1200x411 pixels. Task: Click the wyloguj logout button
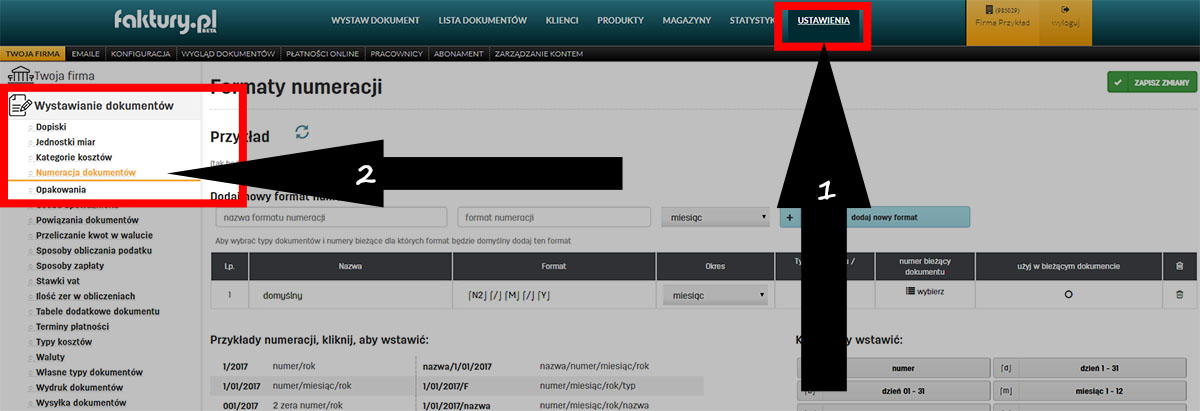tap(1068, 23)
